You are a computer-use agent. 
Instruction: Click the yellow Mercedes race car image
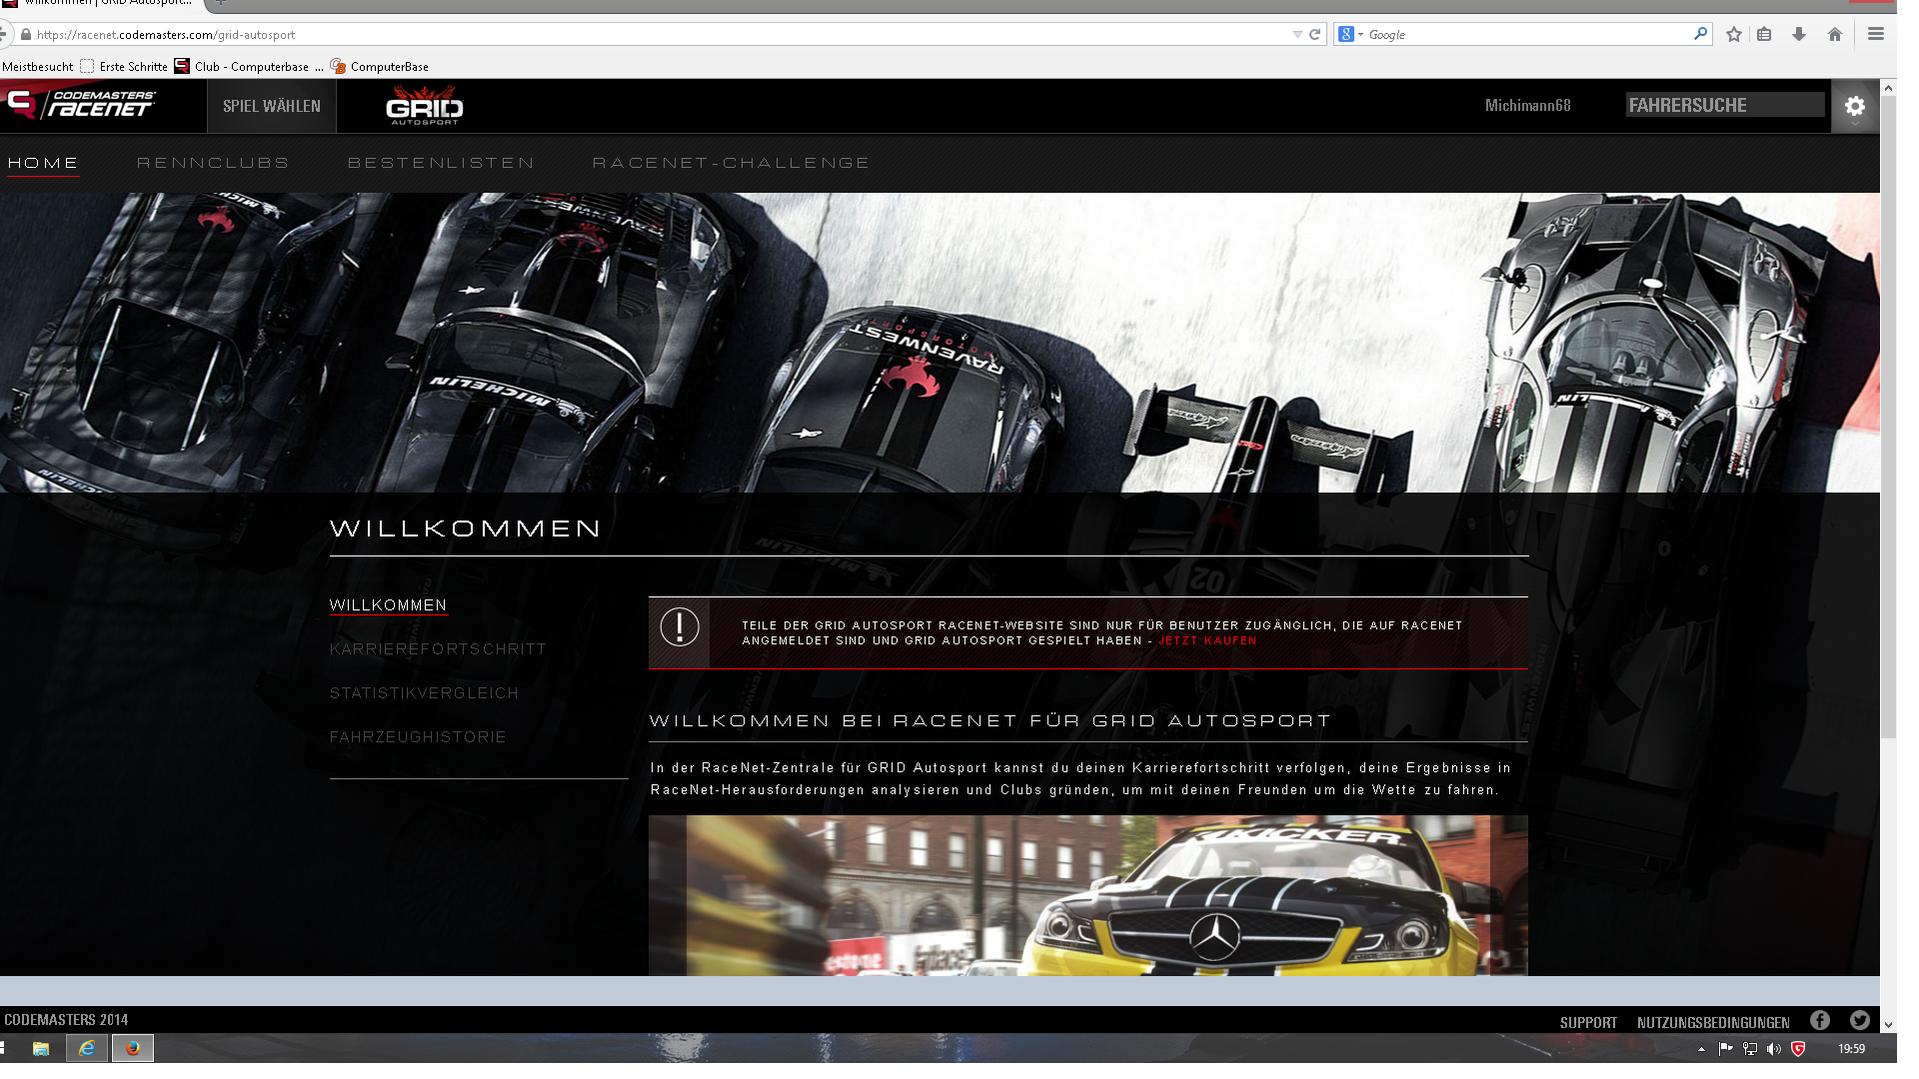point(1088,895)
